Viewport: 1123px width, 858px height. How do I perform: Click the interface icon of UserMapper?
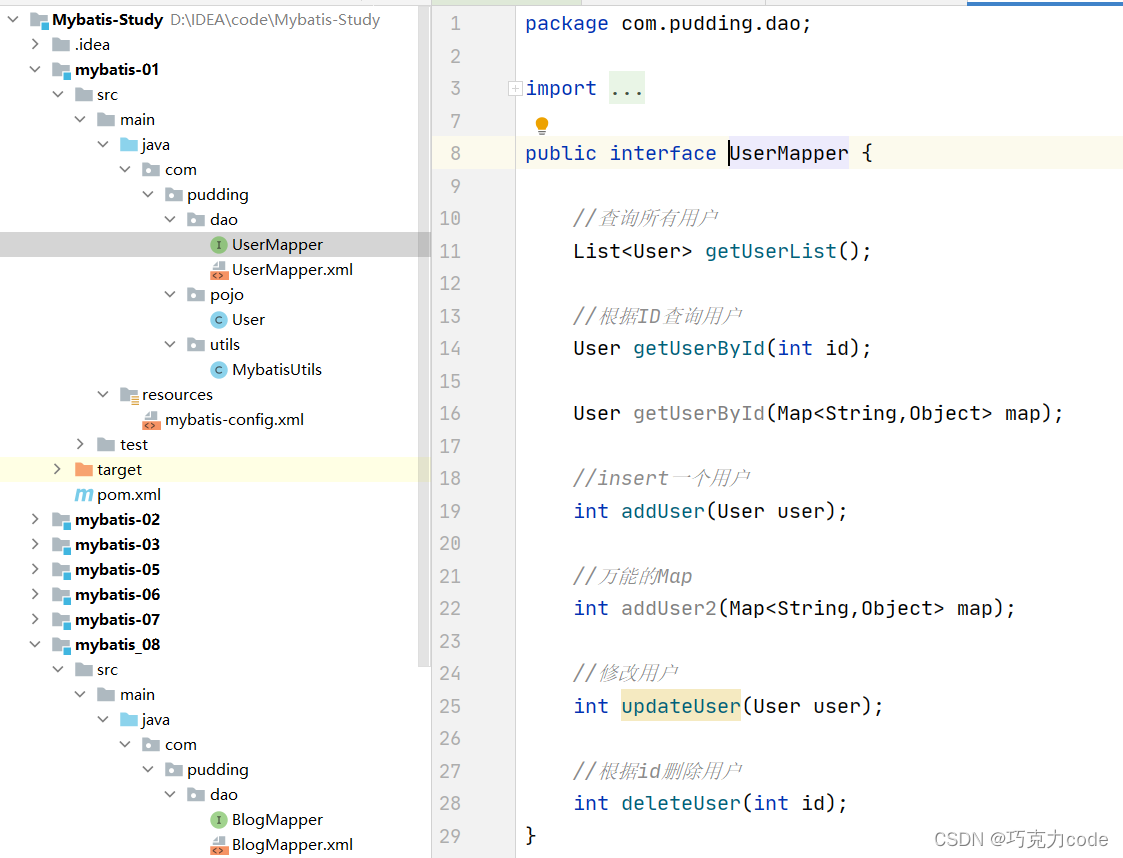[218, 245]
